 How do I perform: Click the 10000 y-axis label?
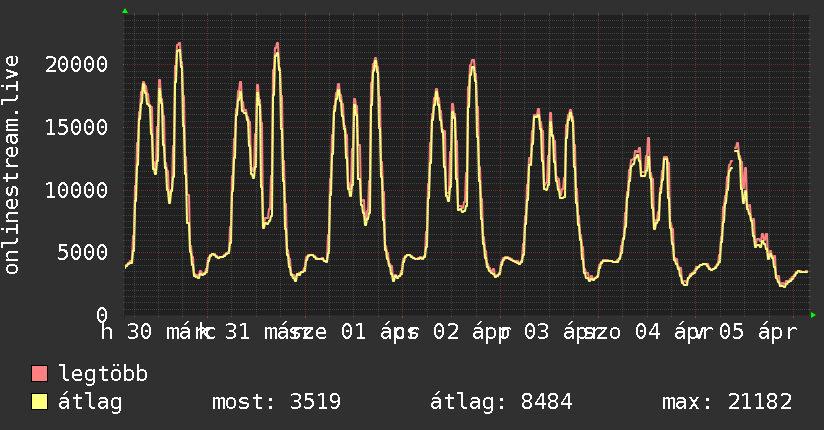77,190
